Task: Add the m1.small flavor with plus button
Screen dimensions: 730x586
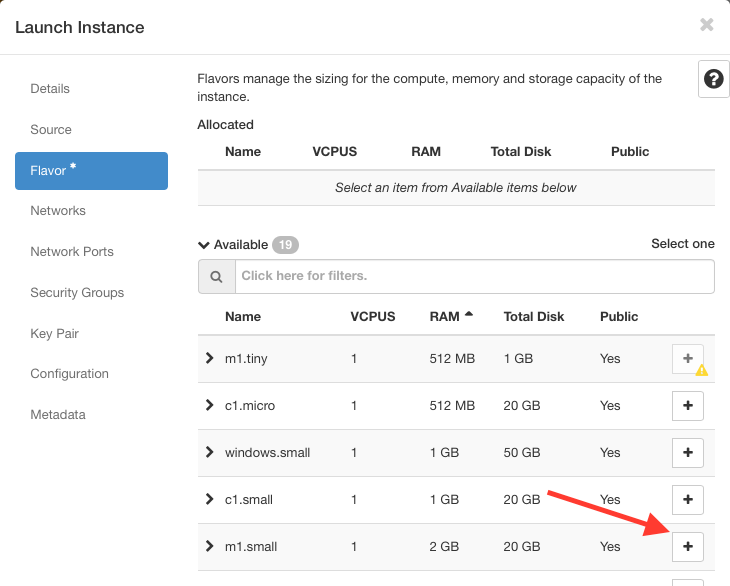Action: click(687, 546)
